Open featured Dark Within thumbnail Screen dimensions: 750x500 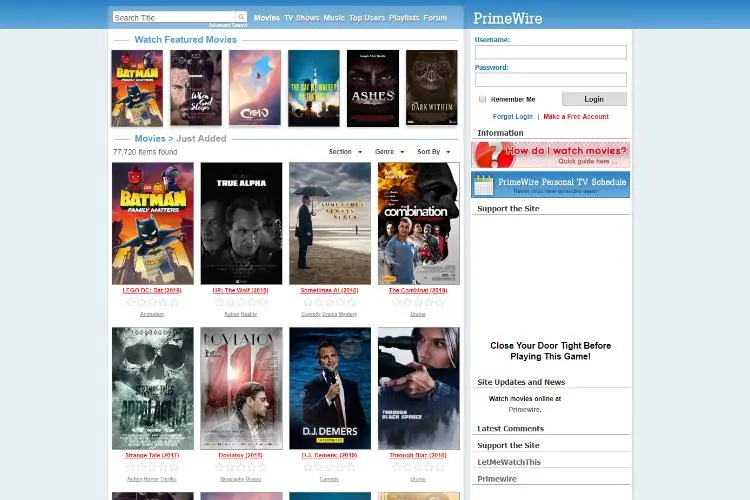431,88
